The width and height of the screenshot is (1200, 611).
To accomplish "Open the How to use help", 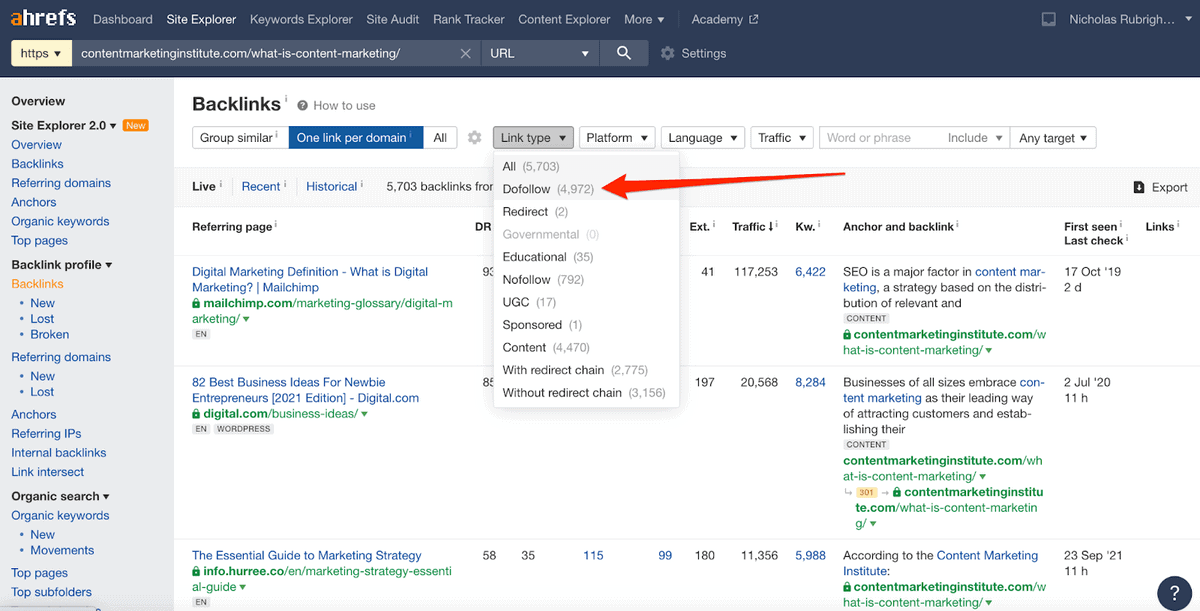I will [x=336, y=105].
